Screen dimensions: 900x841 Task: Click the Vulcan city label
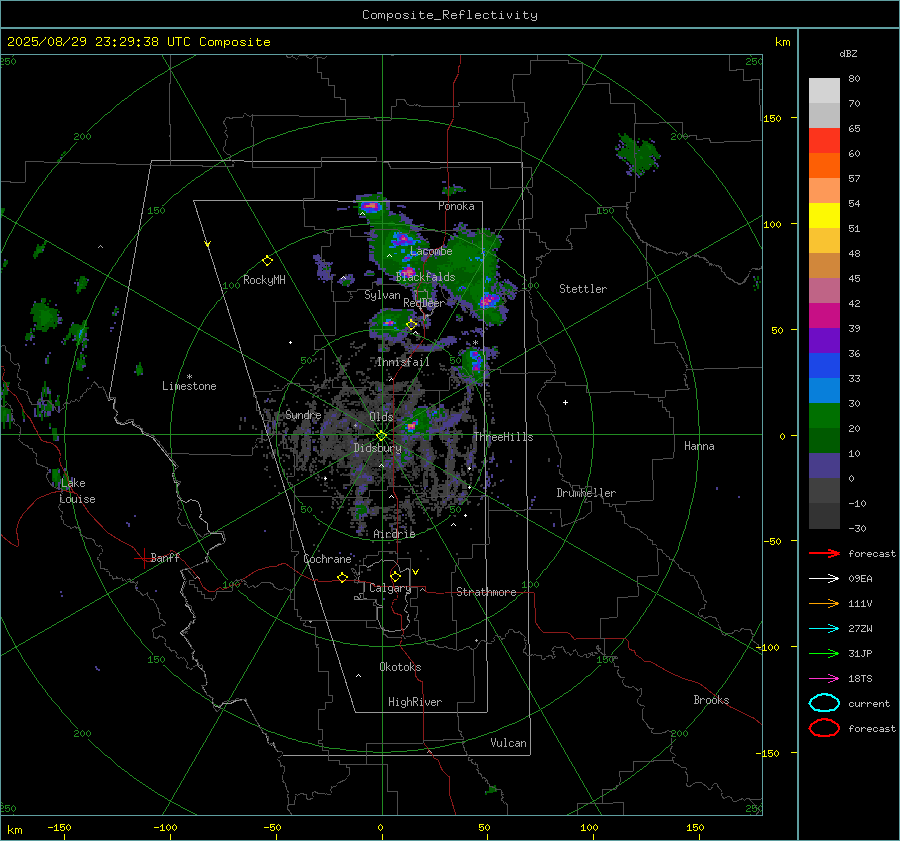click(508, 743)
